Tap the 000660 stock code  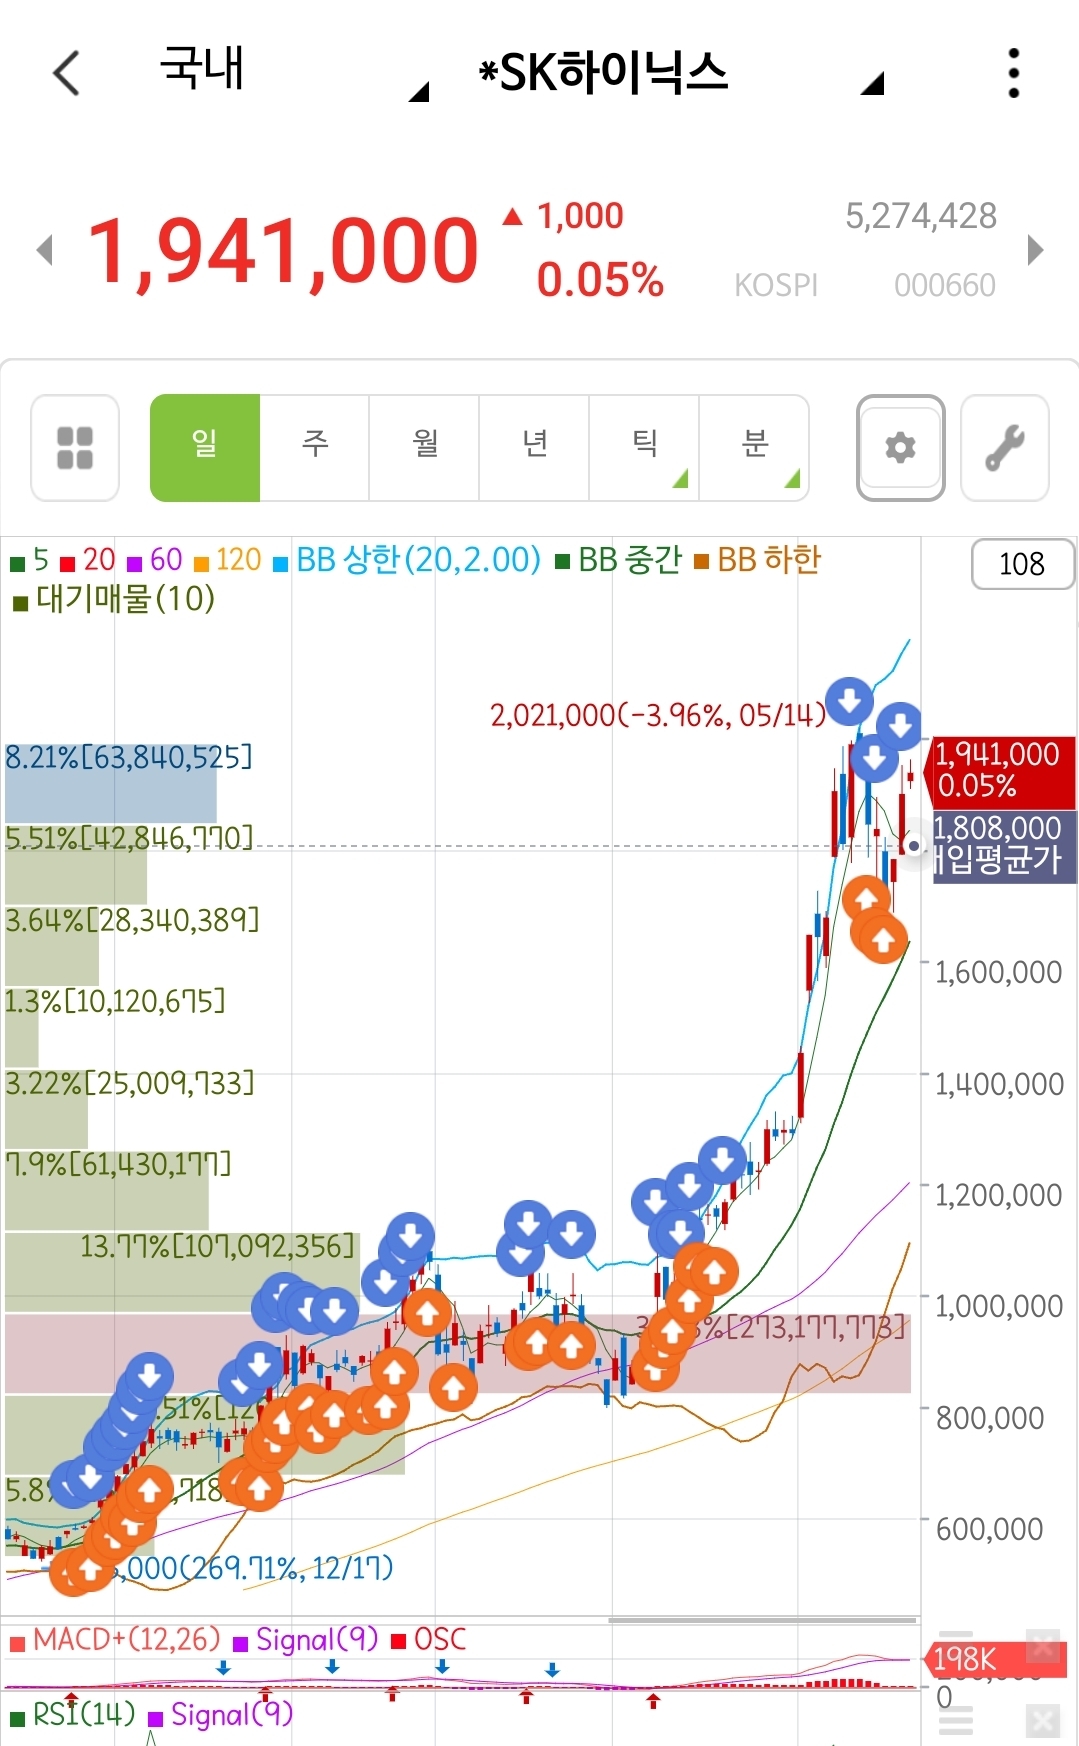point(945,286)
